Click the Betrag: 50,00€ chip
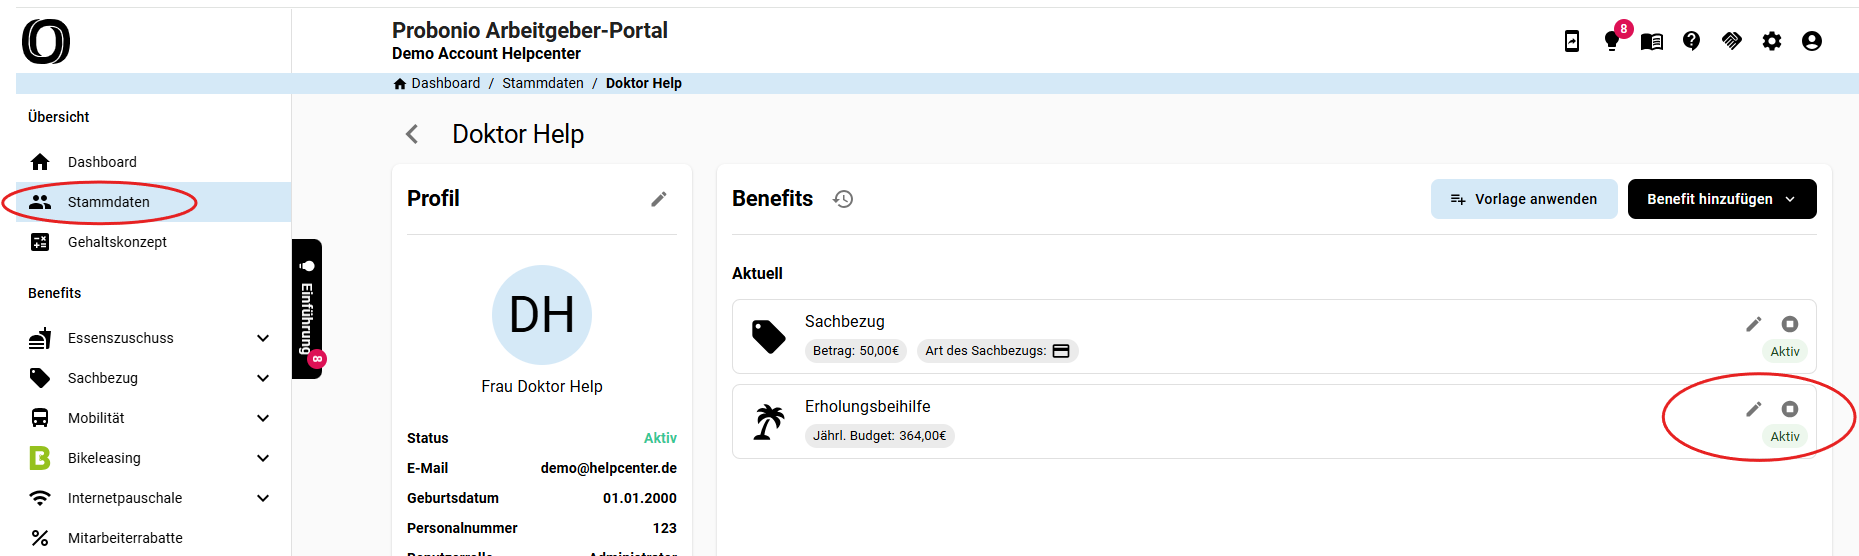The width and height of the screenshot is (1859, 556). coord(856,351)
